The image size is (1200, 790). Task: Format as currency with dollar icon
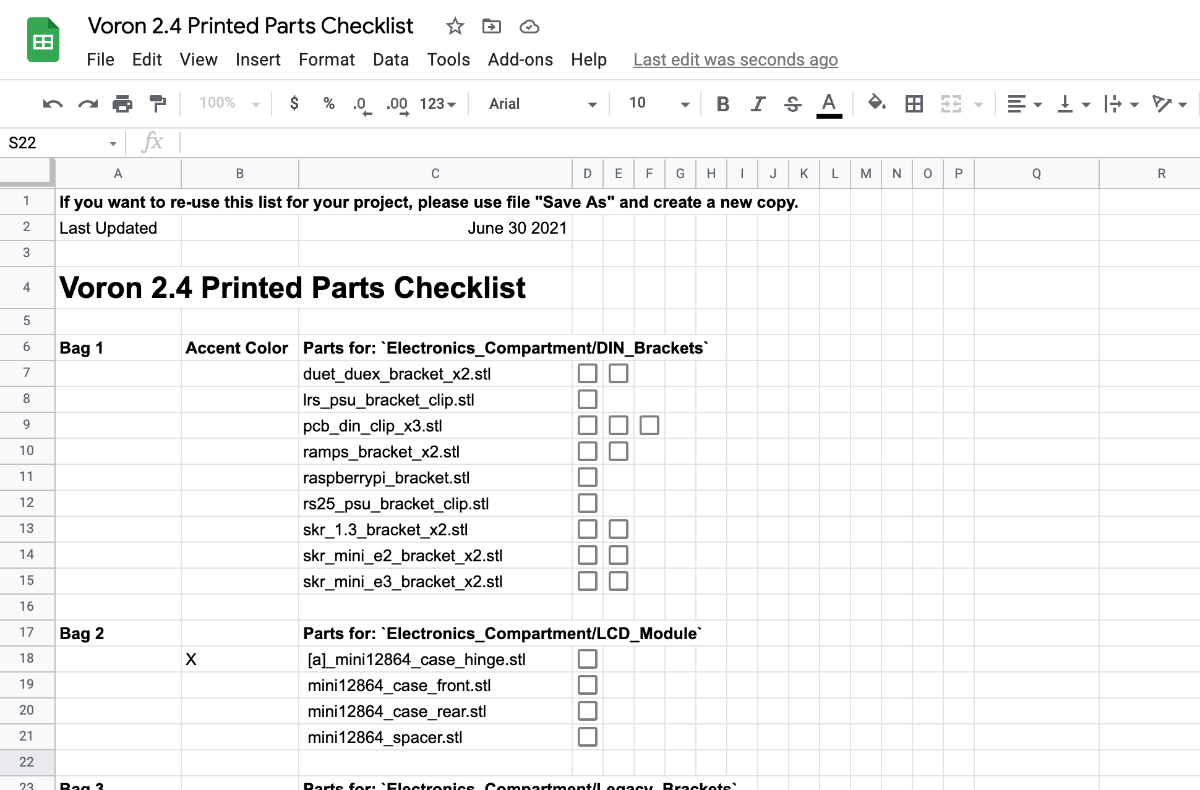pos(294,103)
